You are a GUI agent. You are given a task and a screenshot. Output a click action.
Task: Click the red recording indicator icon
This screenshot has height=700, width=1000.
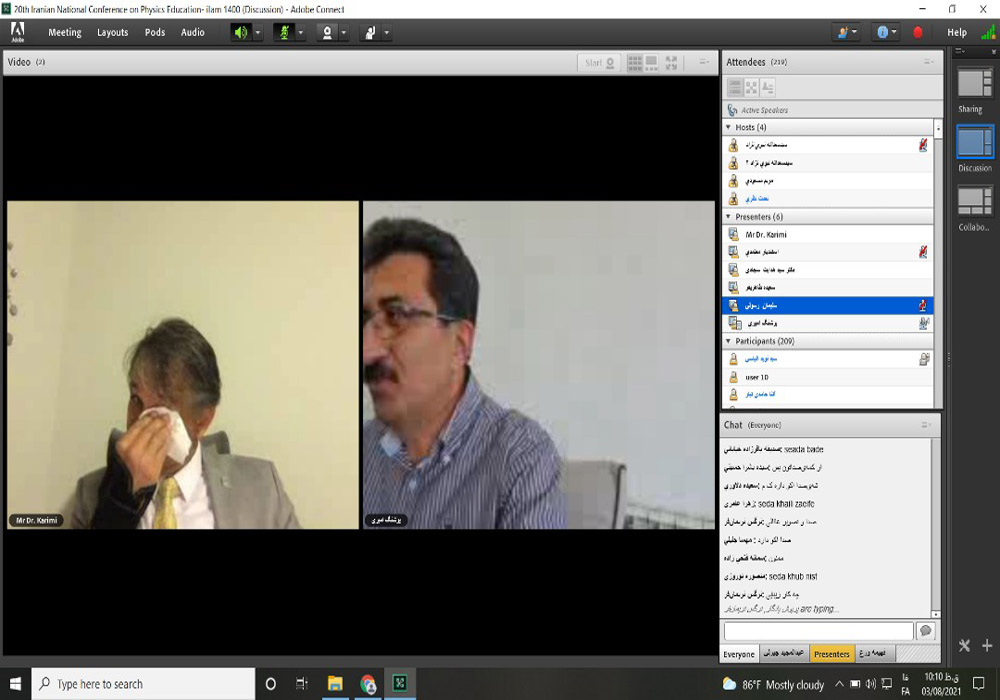[918, 32]
